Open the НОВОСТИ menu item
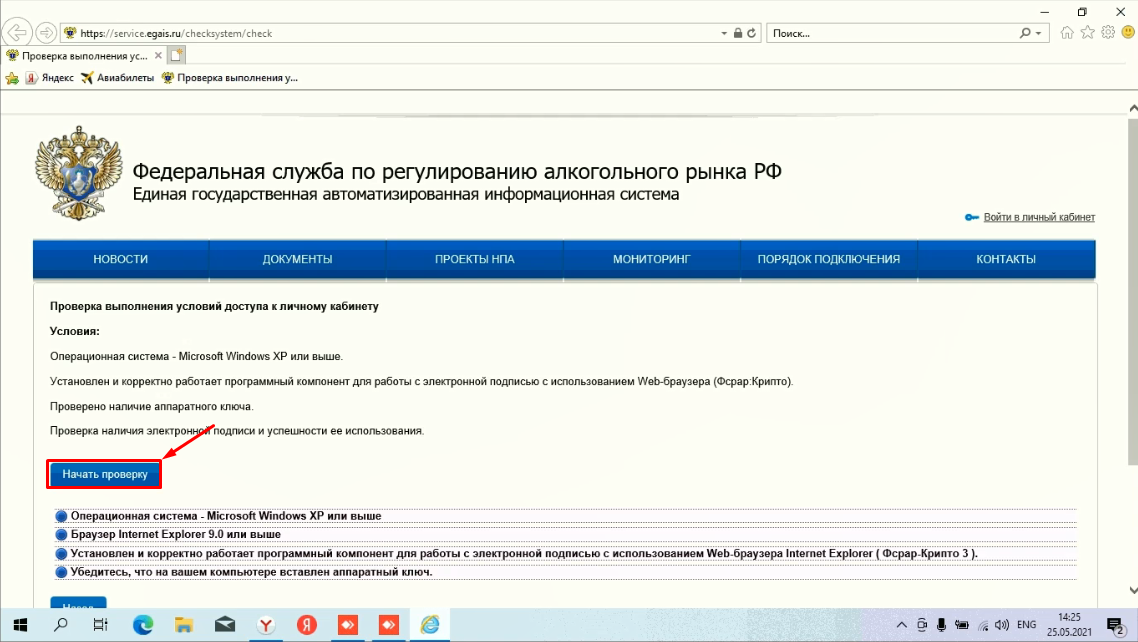Image resolution: width=1138 pixels, height=642 pixels. (120, 259)
